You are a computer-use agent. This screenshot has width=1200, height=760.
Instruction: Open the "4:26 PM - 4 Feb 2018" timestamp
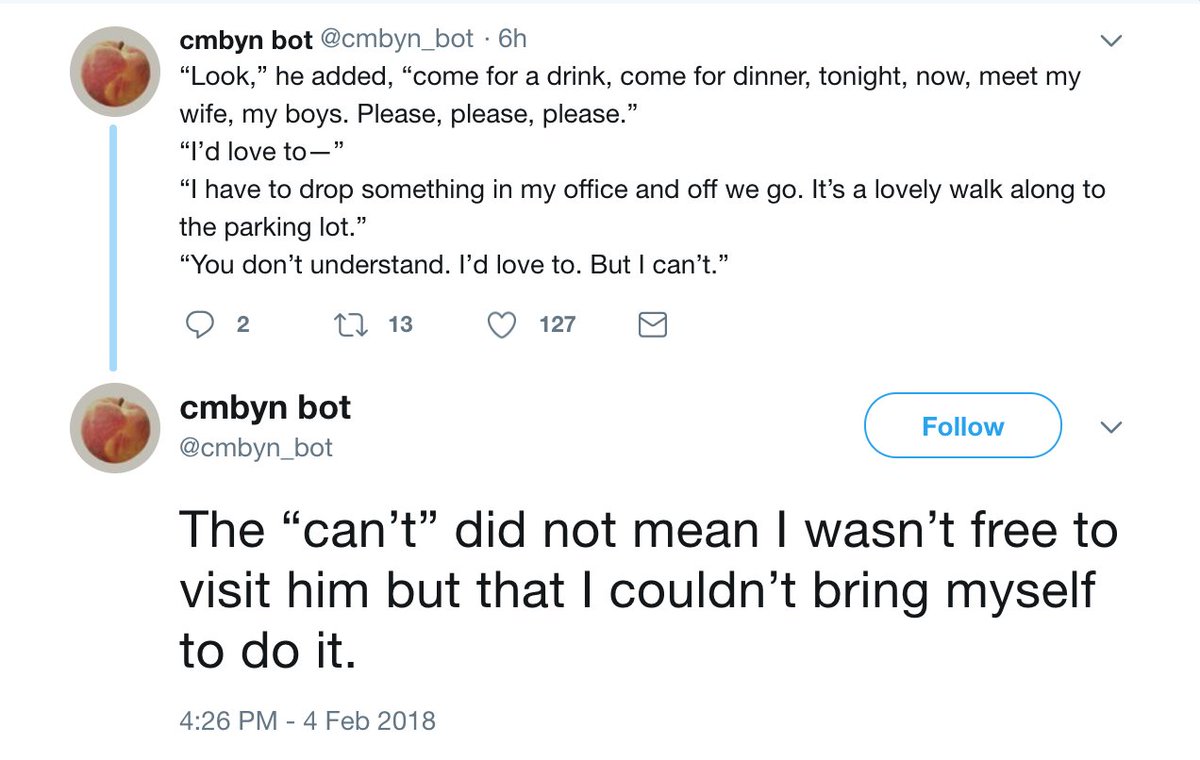308,720
